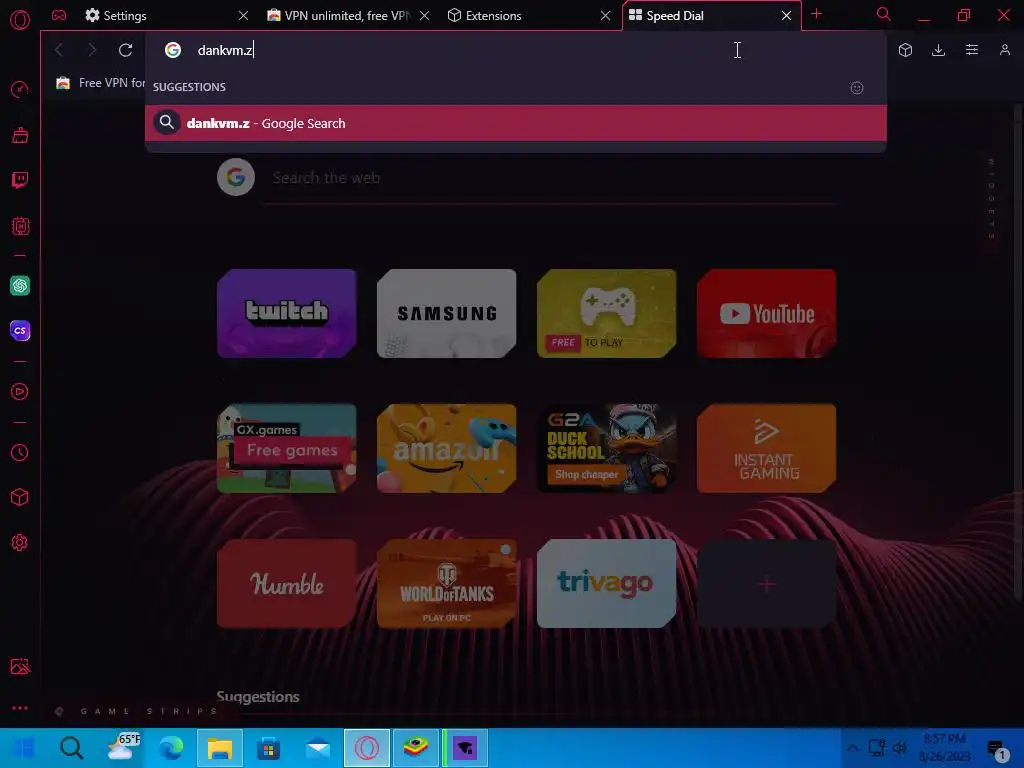Open Player icon in sidebar

coord(20,391)
